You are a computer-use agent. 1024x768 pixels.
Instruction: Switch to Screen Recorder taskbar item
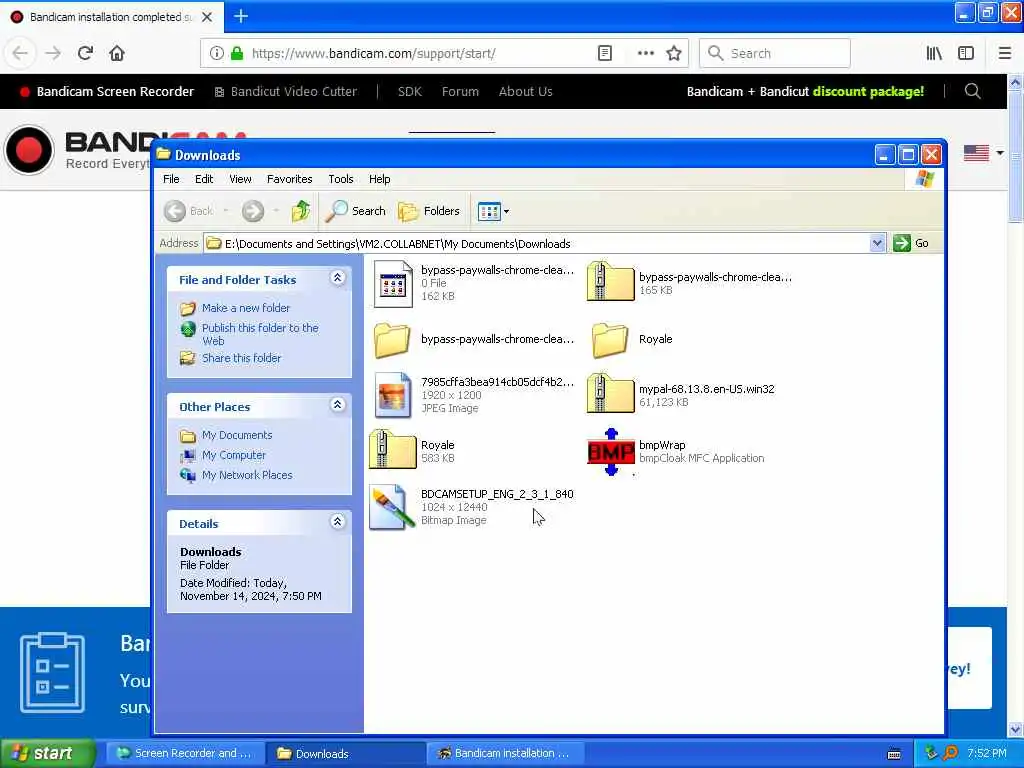tap(185, 753)
